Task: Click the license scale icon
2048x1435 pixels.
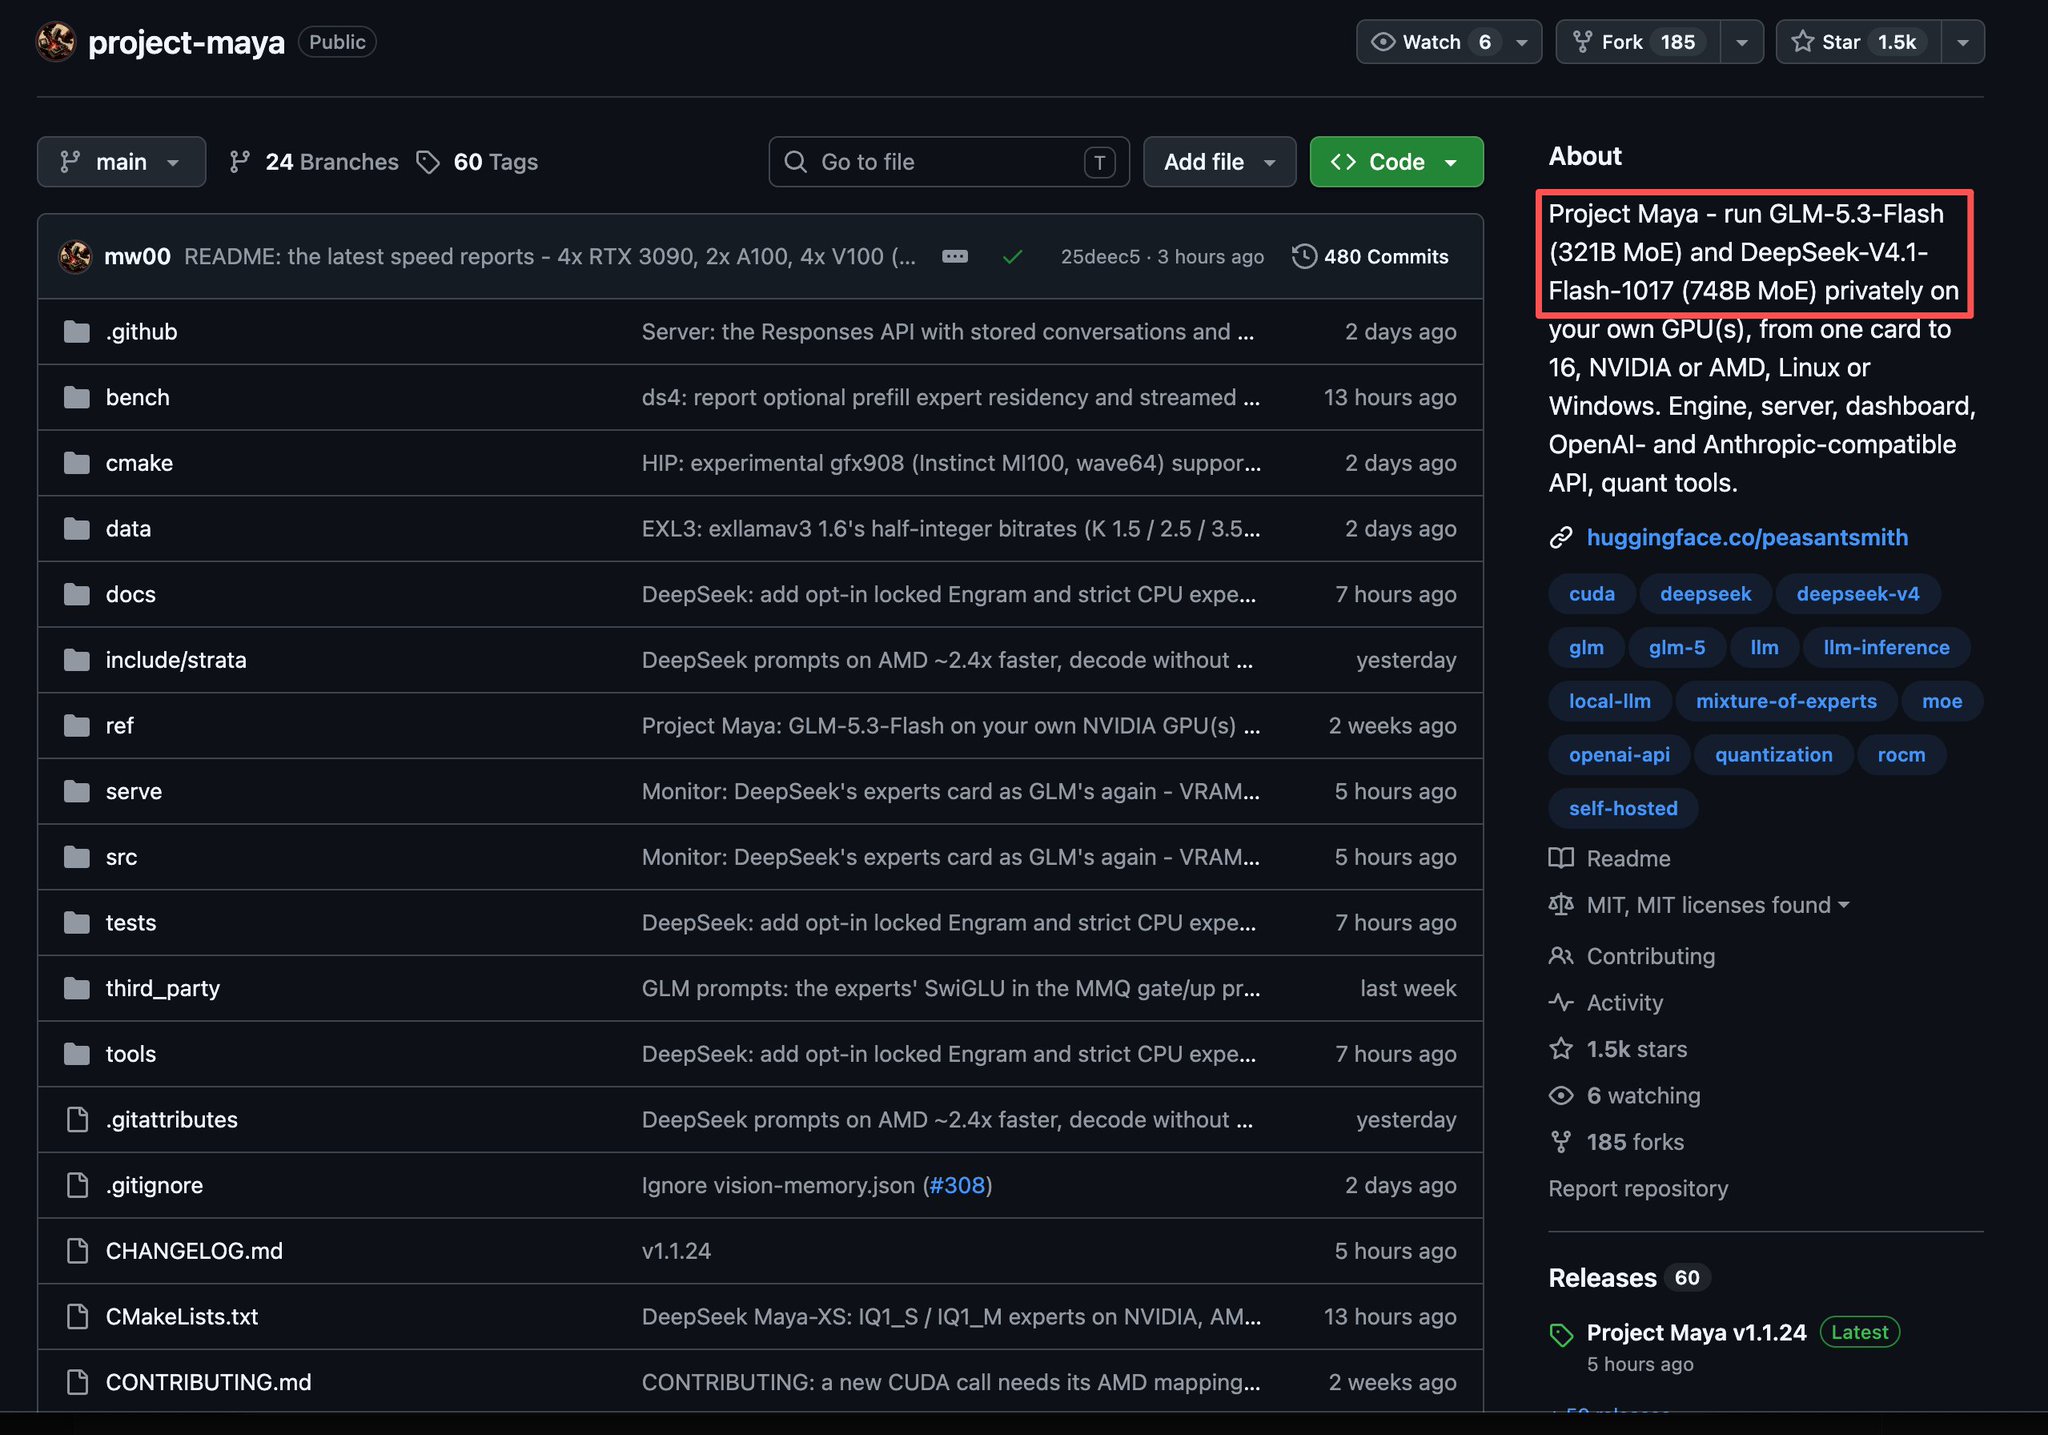Action: (x=1561, y=905)
